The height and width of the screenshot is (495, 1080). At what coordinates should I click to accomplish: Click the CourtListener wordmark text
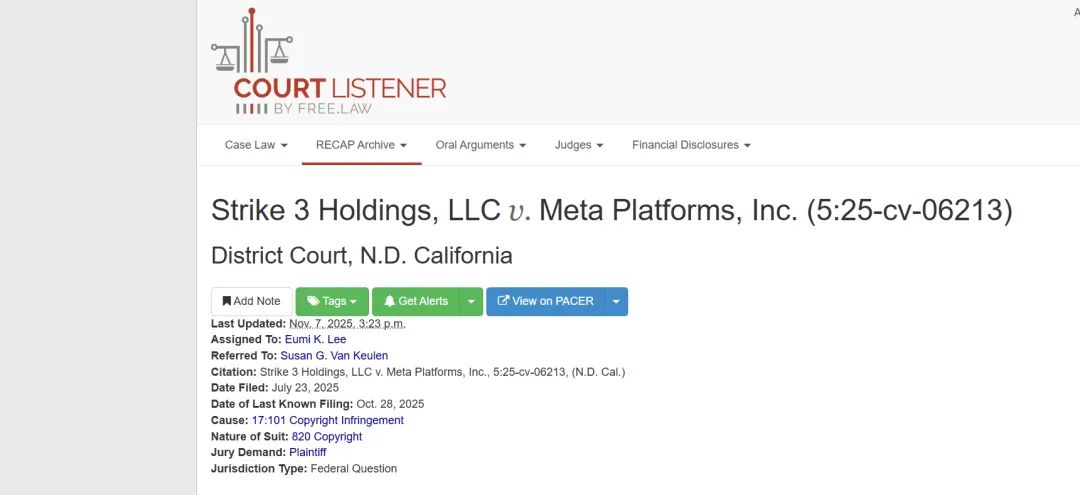coord(340,89)
